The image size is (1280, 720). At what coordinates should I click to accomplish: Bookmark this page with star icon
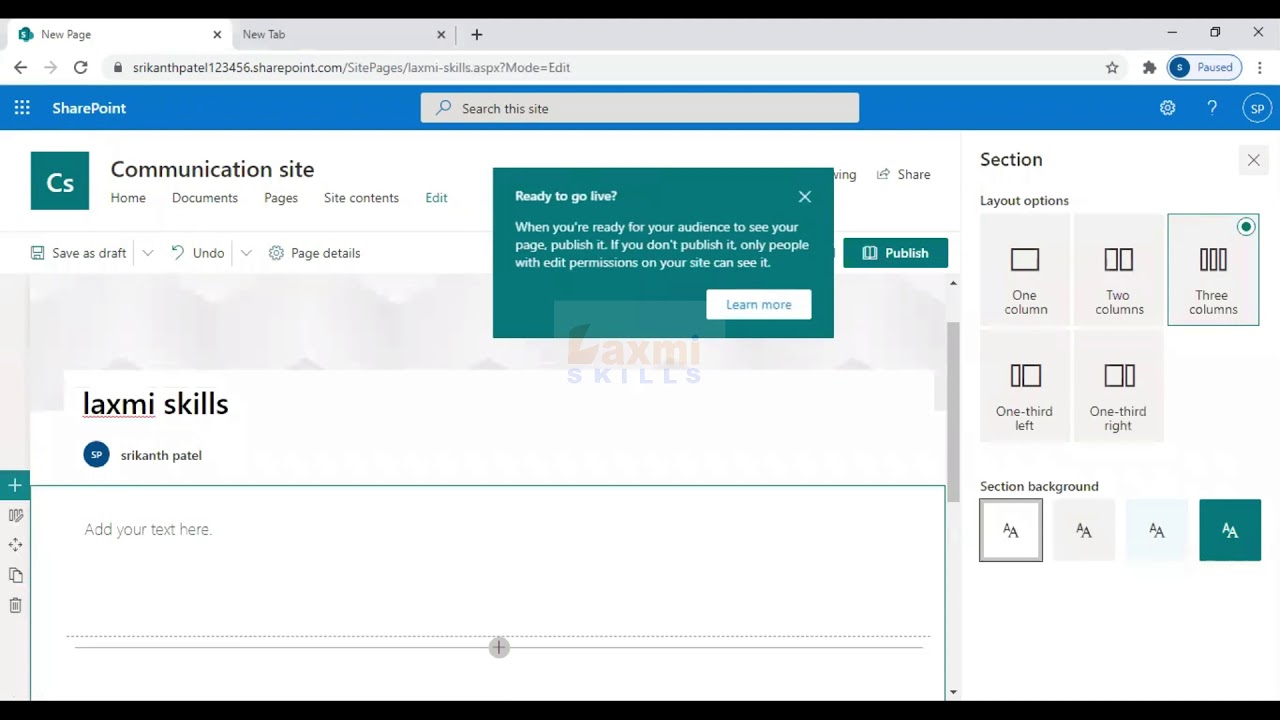1112,67
